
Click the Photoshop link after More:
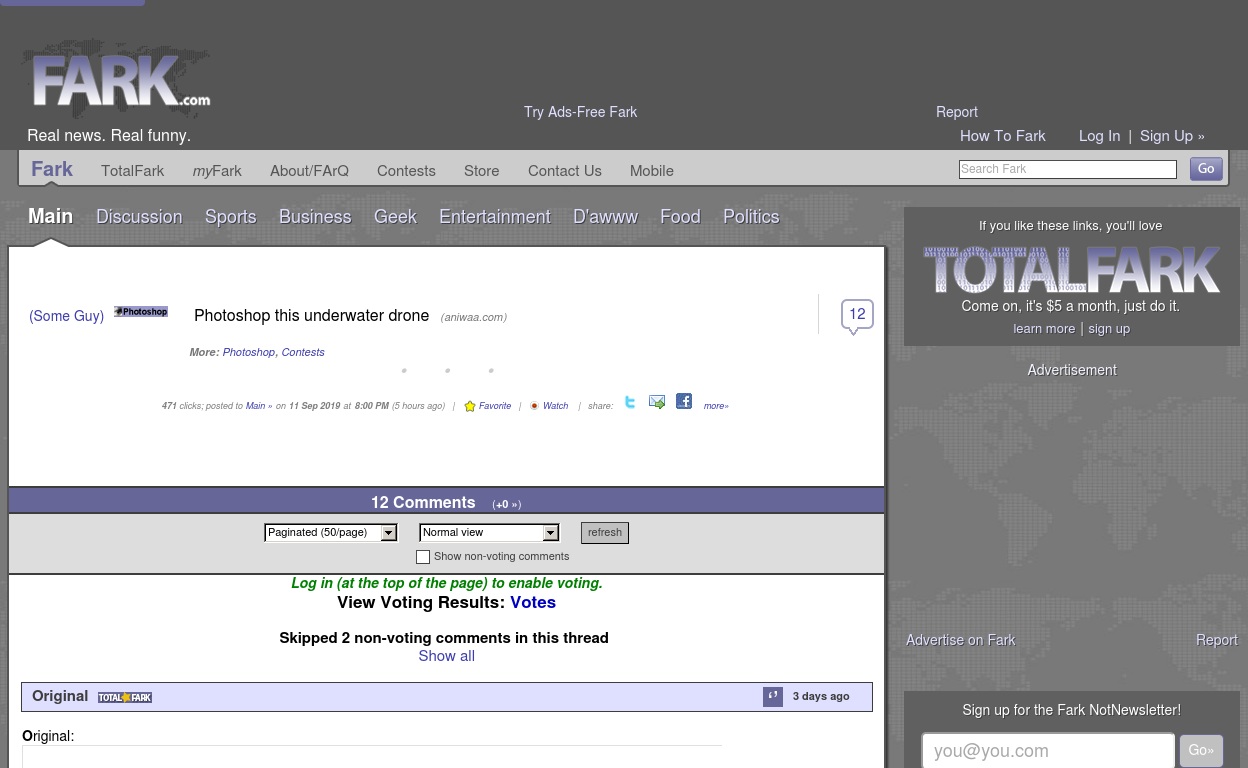(249, 352)
